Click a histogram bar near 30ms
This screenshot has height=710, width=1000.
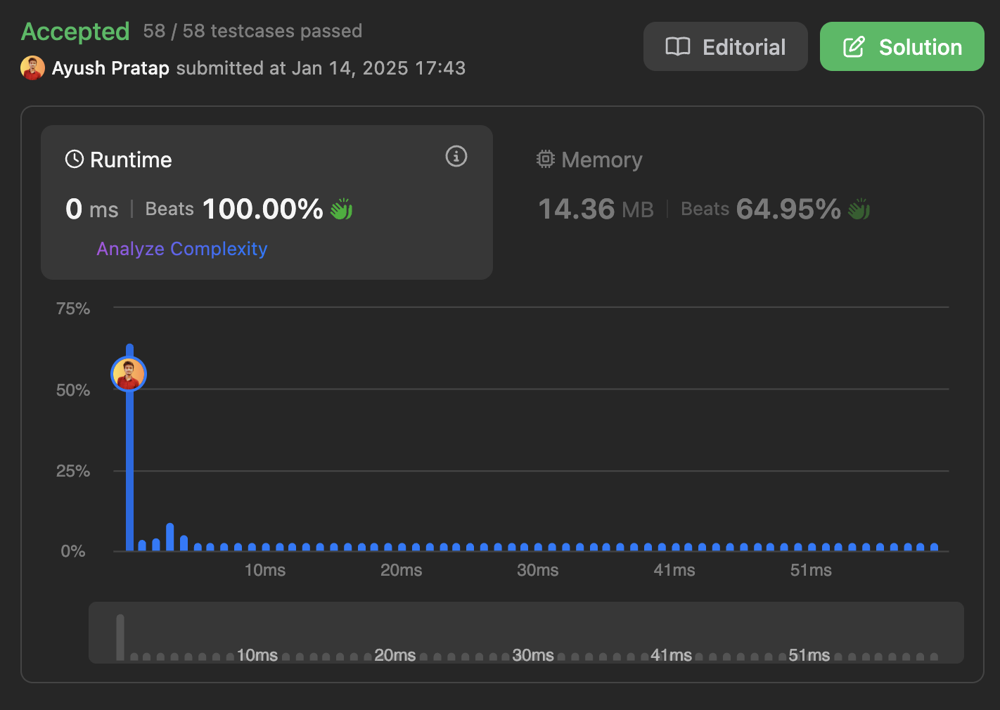[538, 547]
